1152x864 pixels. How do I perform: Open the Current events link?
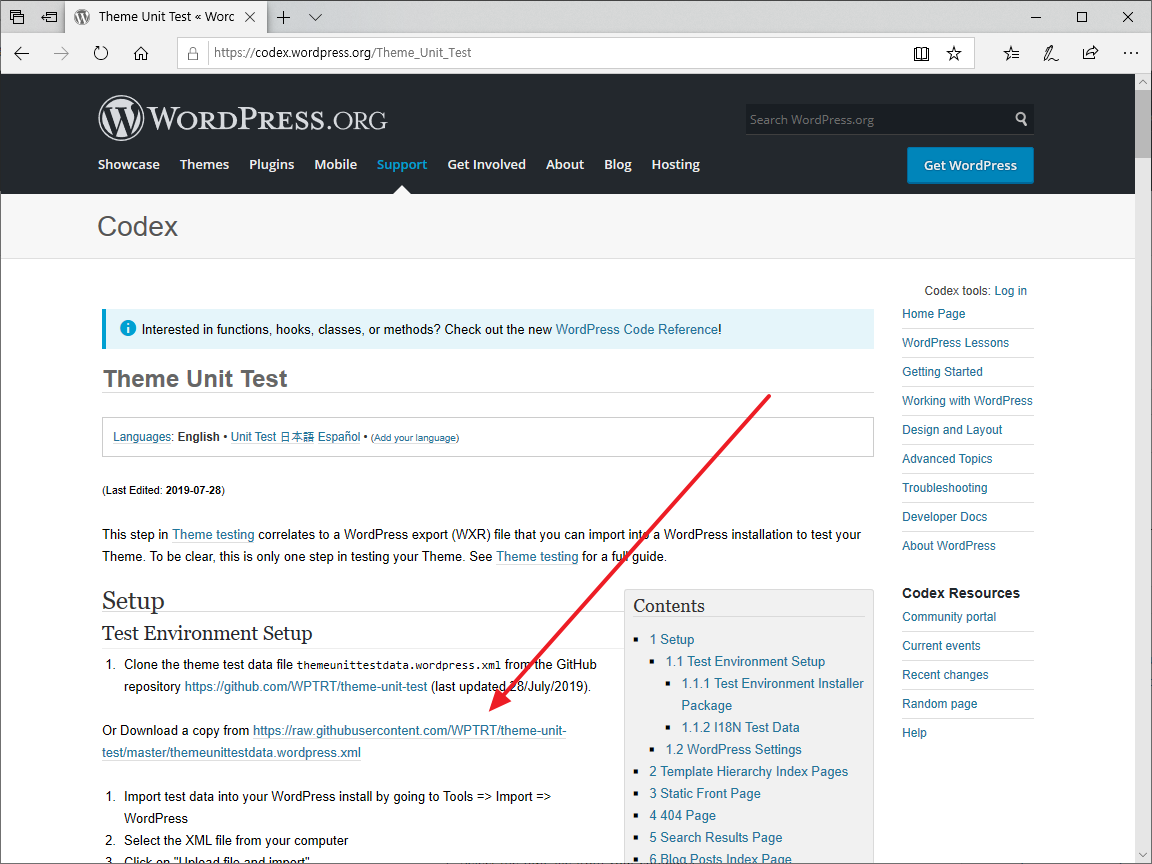(941, 646)
